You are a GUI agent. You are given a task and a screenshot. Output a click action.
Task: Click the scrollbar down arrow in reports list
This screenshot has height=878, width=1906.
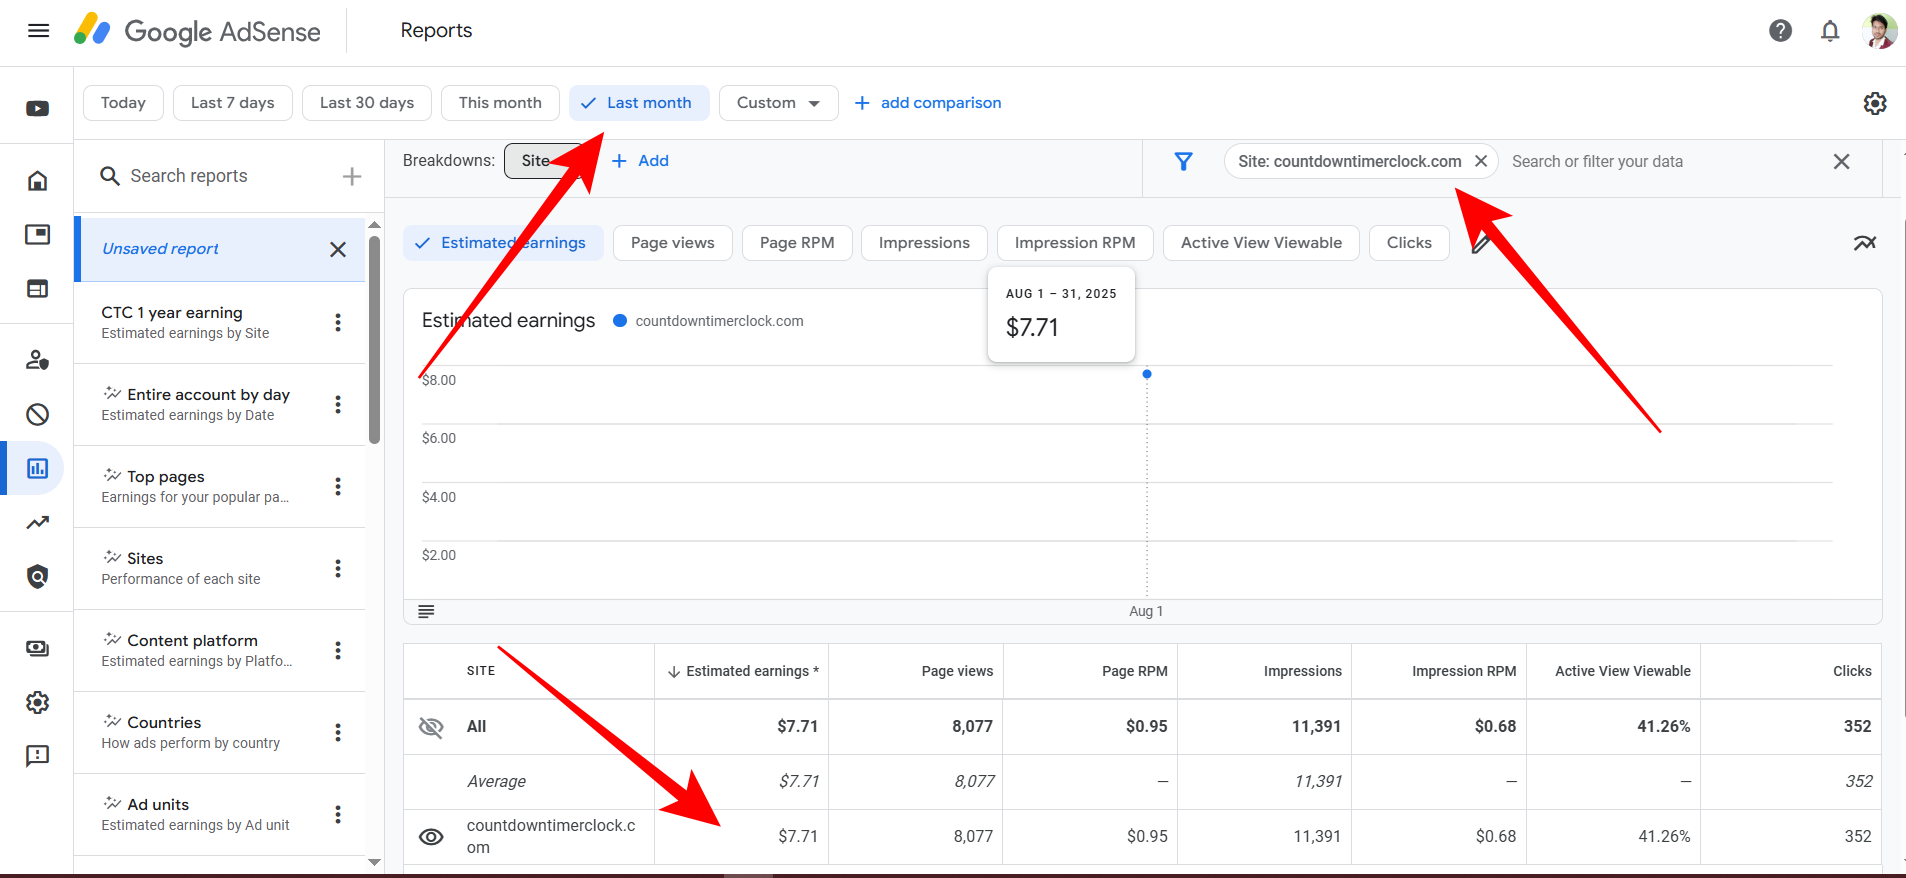click(375, 862)
